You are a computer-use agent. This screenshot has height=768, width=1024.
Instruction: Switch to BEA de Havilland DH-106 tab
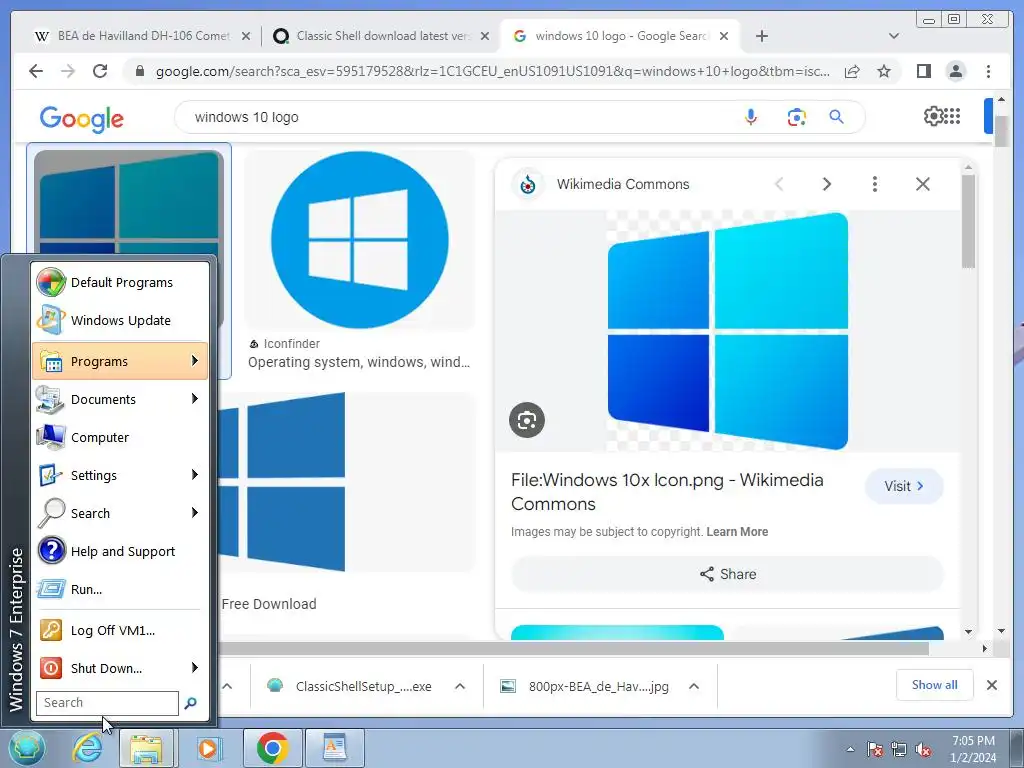tap(142, 36)
